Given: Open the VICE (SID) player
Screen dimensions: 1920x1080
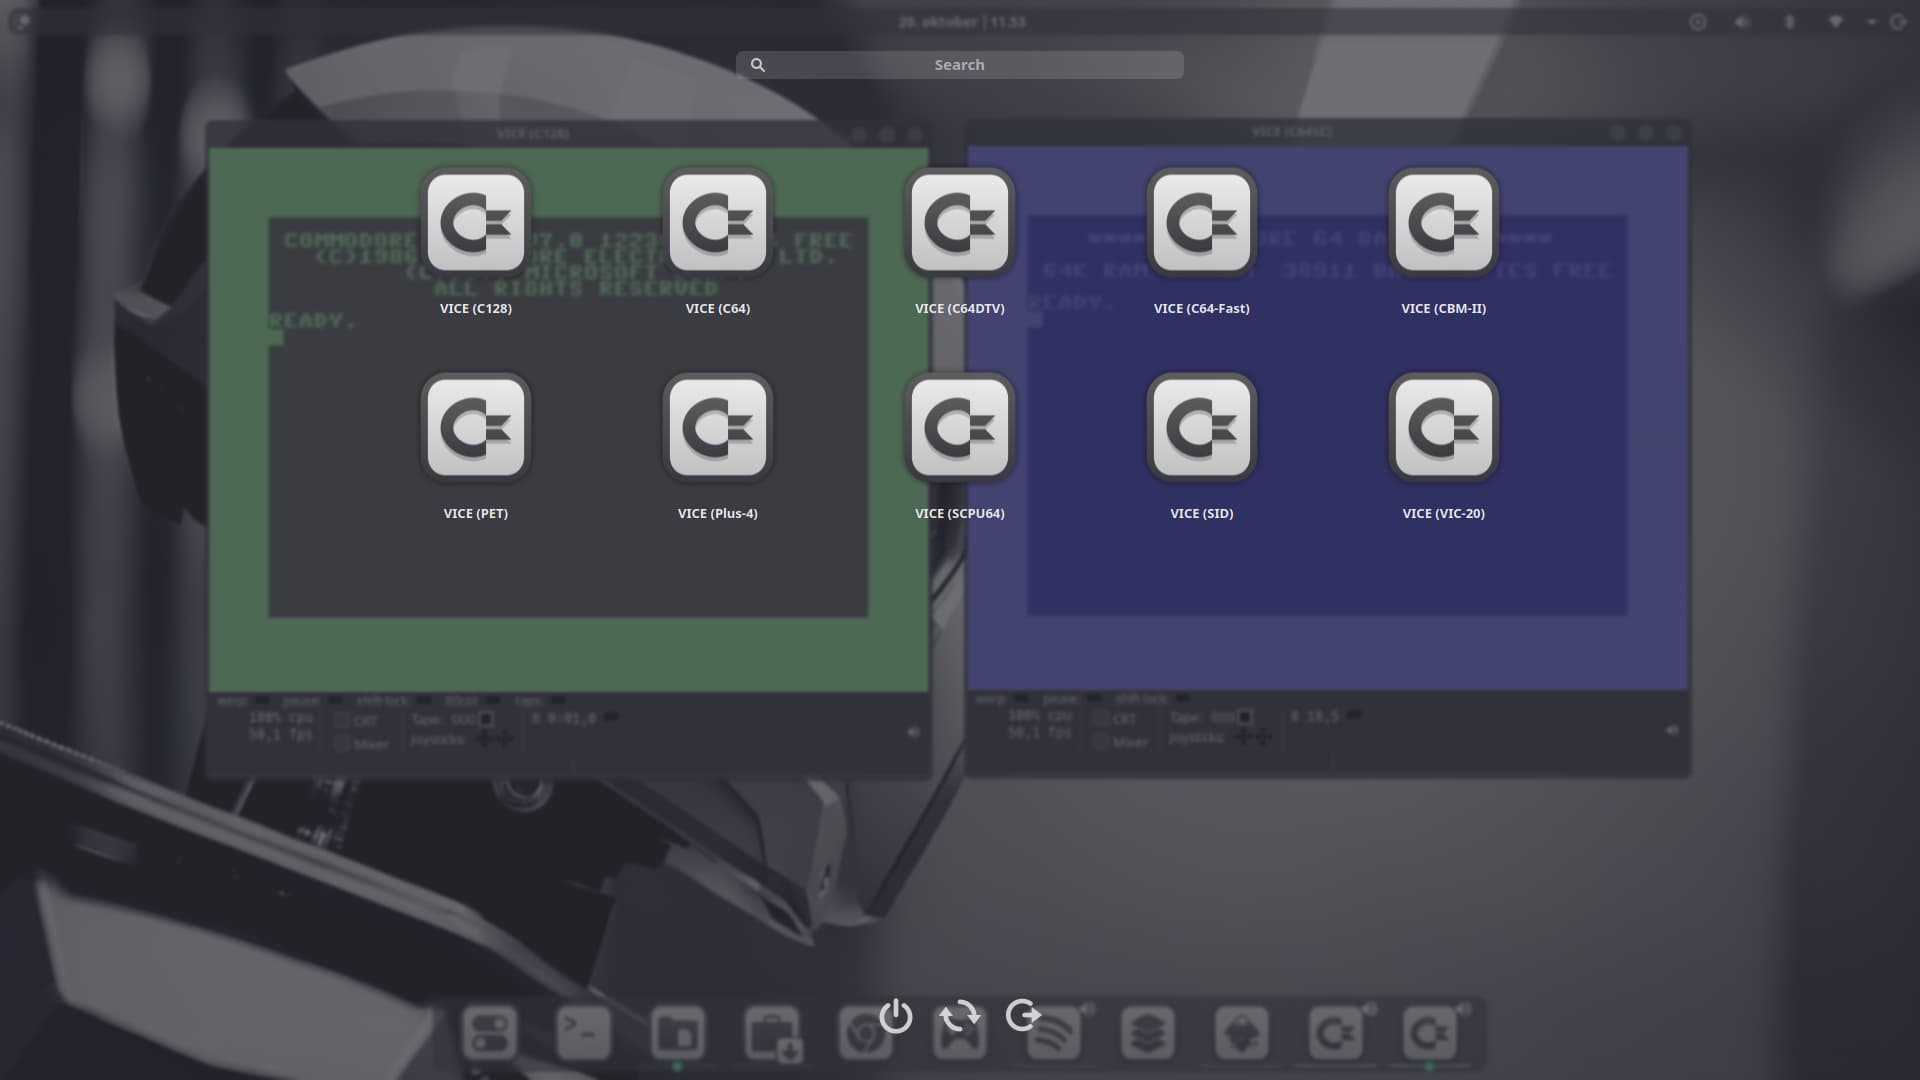Looking at the screenshot, I should pos(1202,428).
